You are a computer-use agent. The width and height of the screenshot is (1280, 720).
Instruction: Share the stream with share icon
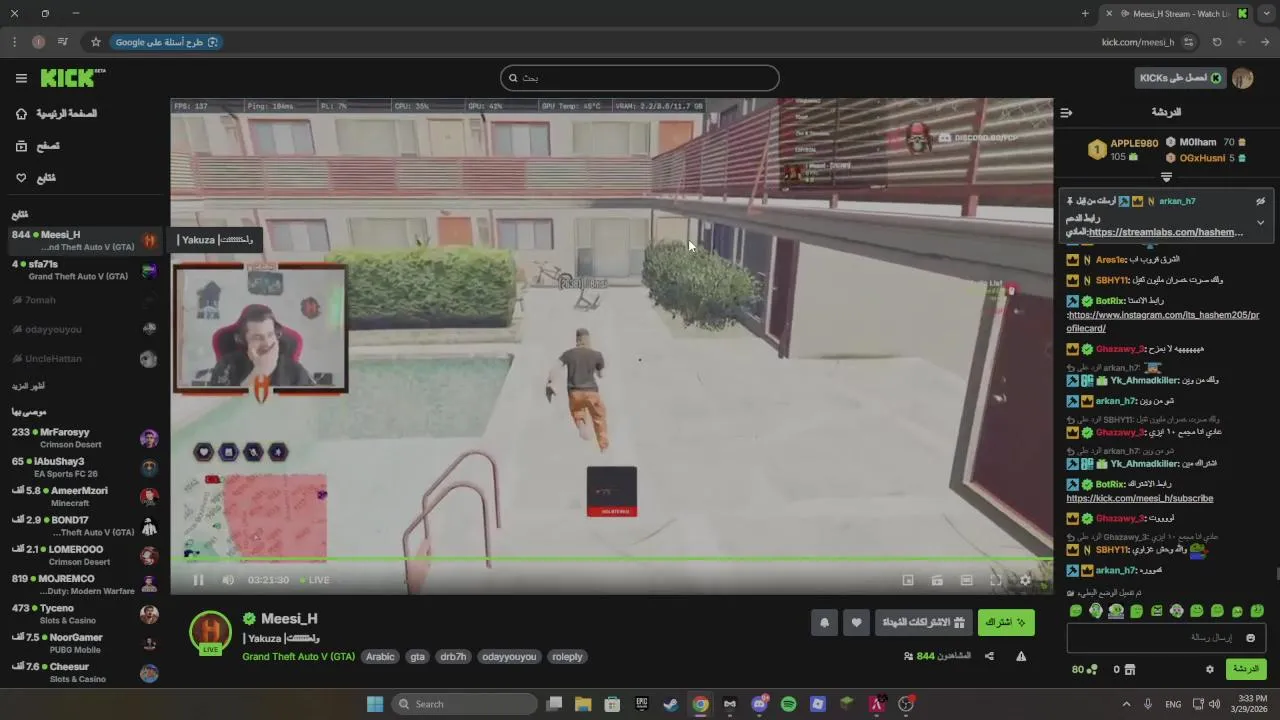(989, 657)
